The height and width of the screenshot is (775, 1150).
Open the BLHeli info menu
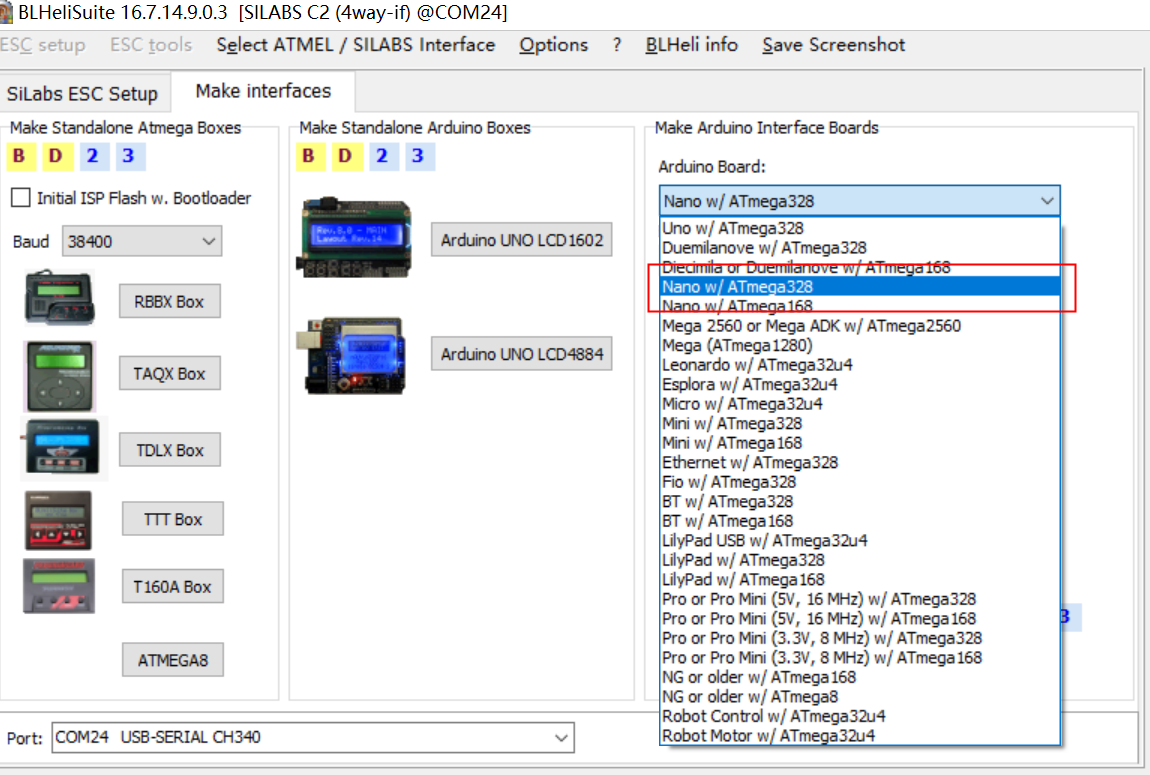(692, 45)
